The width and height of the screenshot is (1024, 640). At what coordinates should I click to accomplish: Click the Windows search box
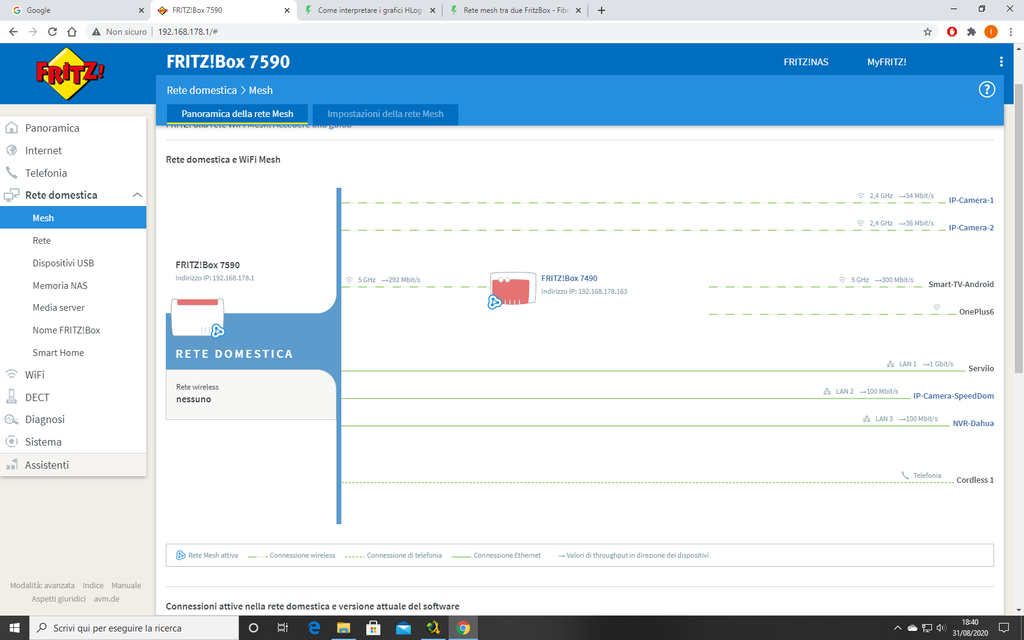tap(134, 628)
